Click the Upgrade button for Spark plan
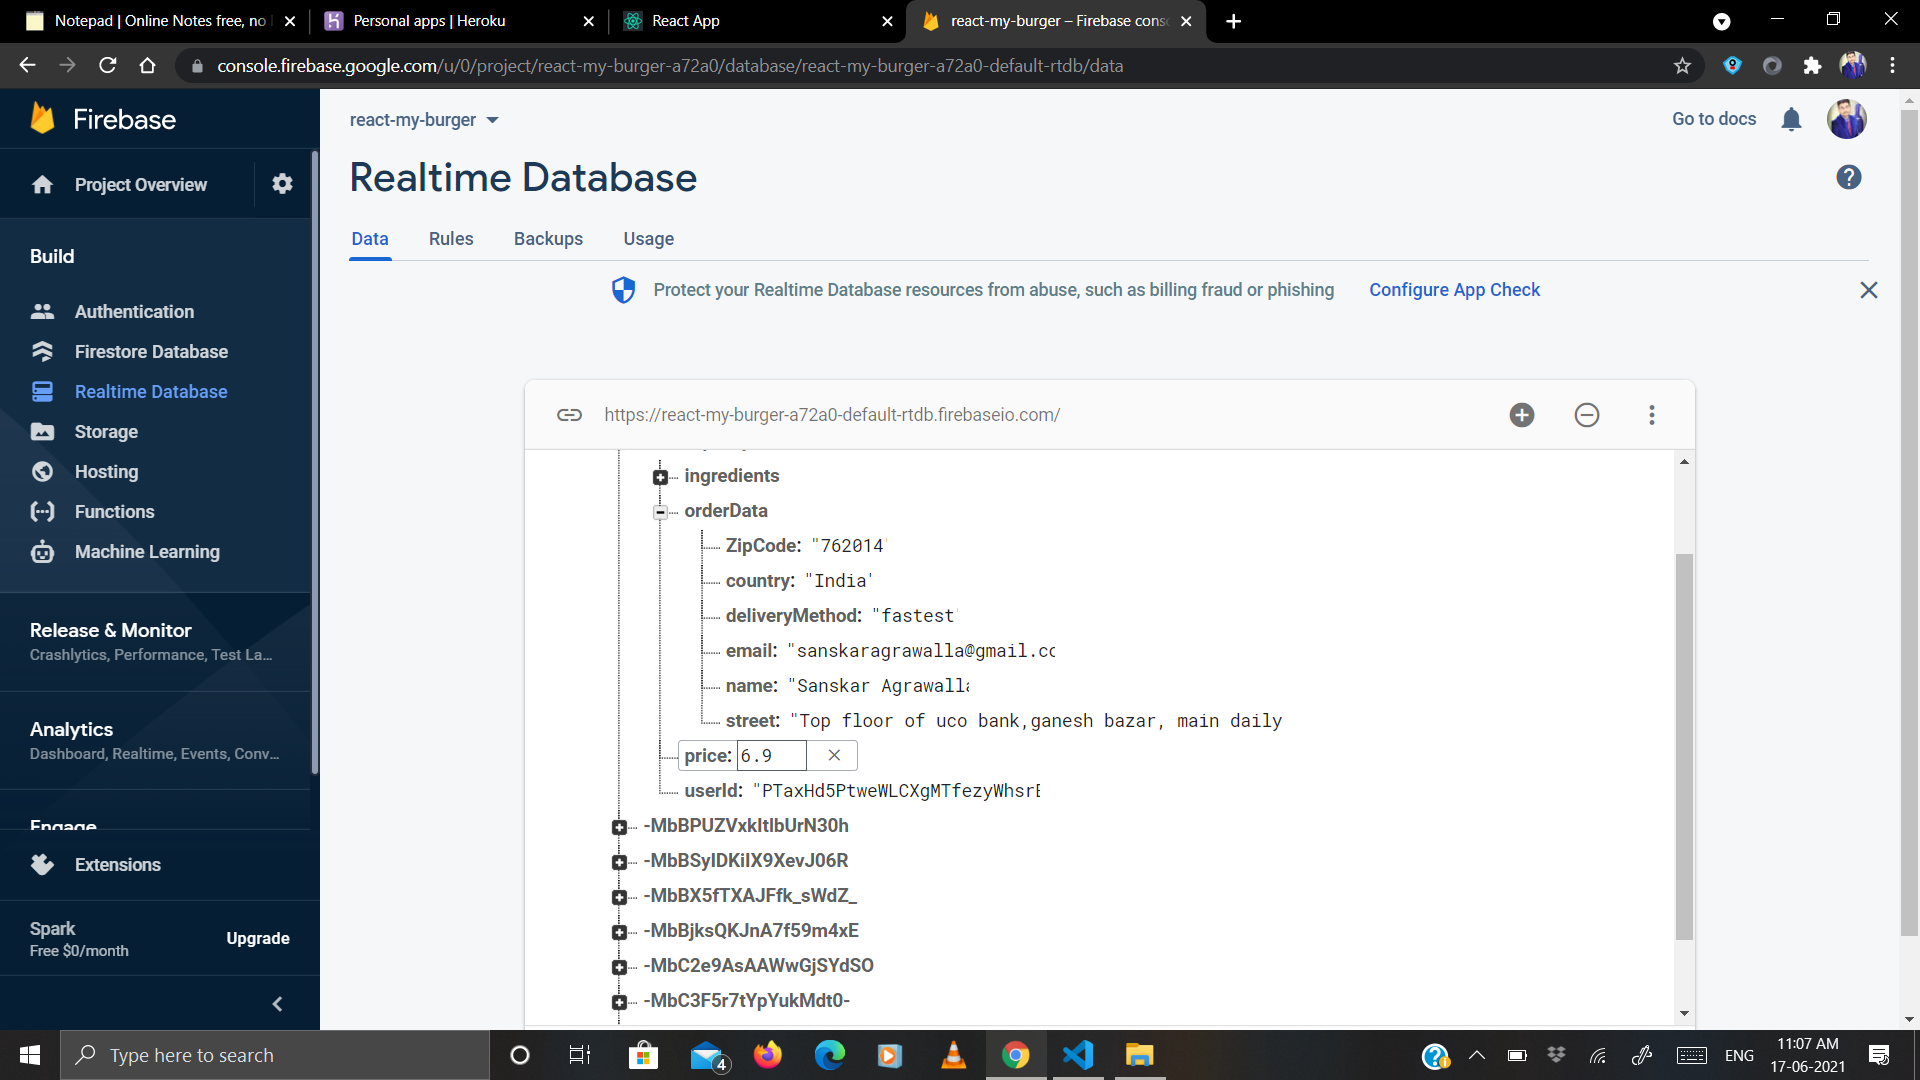 tap(257, 938)
